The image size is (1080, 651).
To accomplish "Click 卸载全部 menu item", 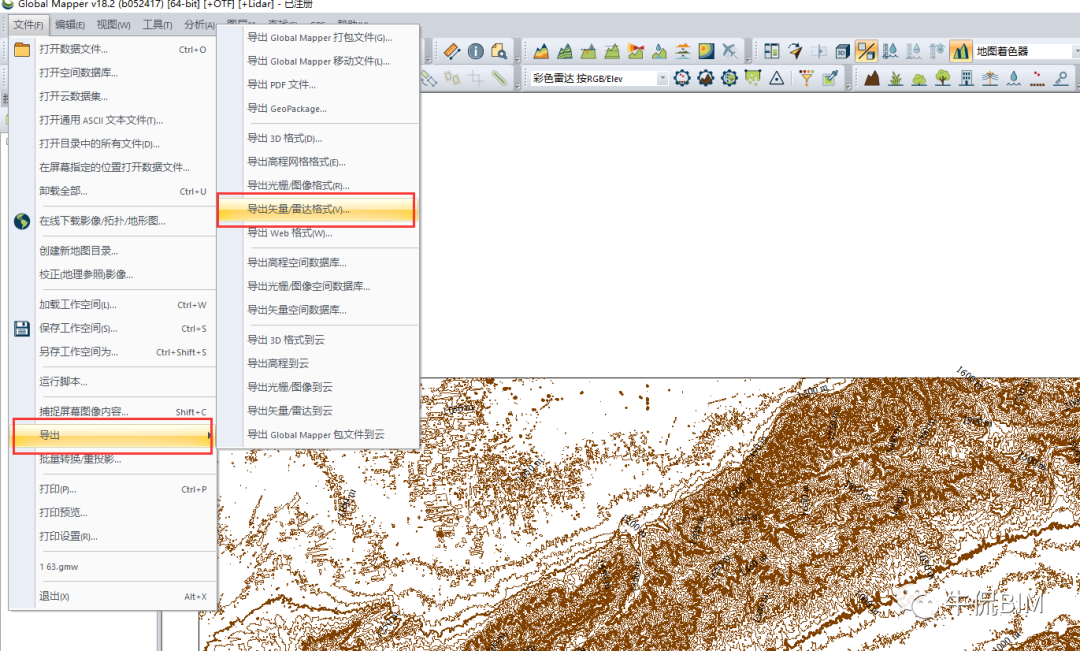I will [112, 191].
